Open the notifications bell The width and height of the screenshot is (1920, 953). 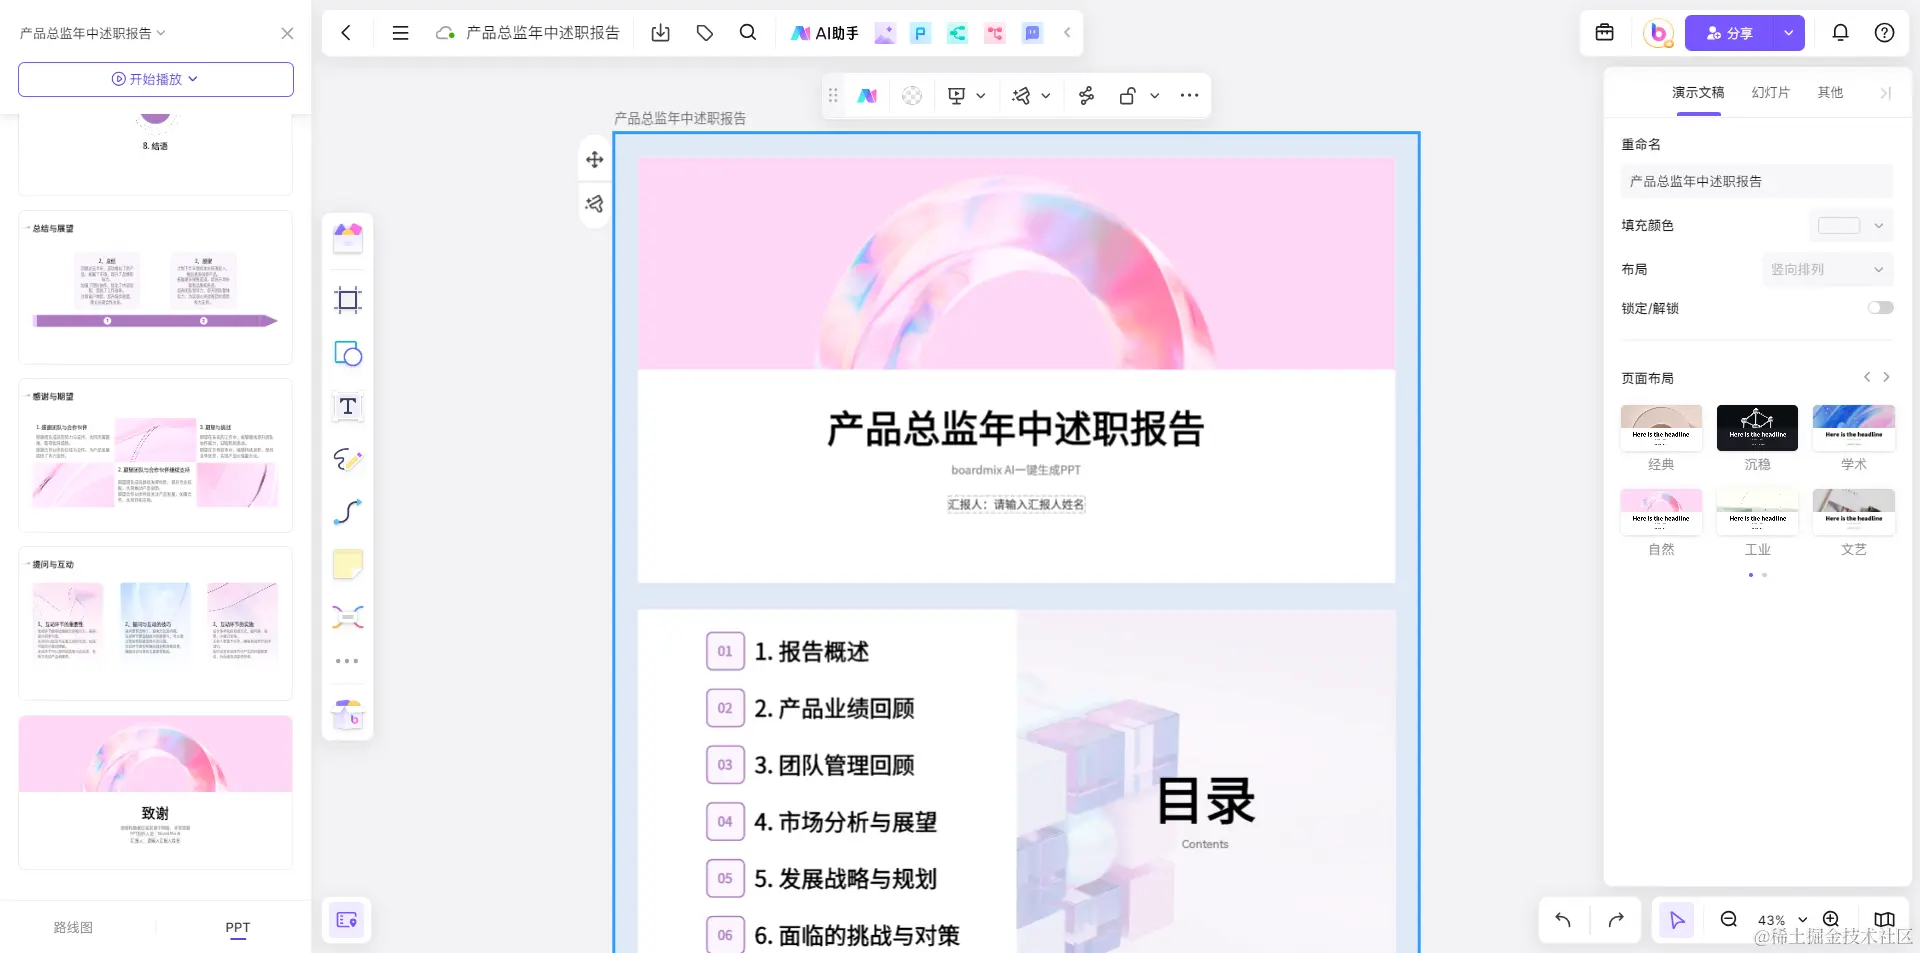tap(1840, 33)
